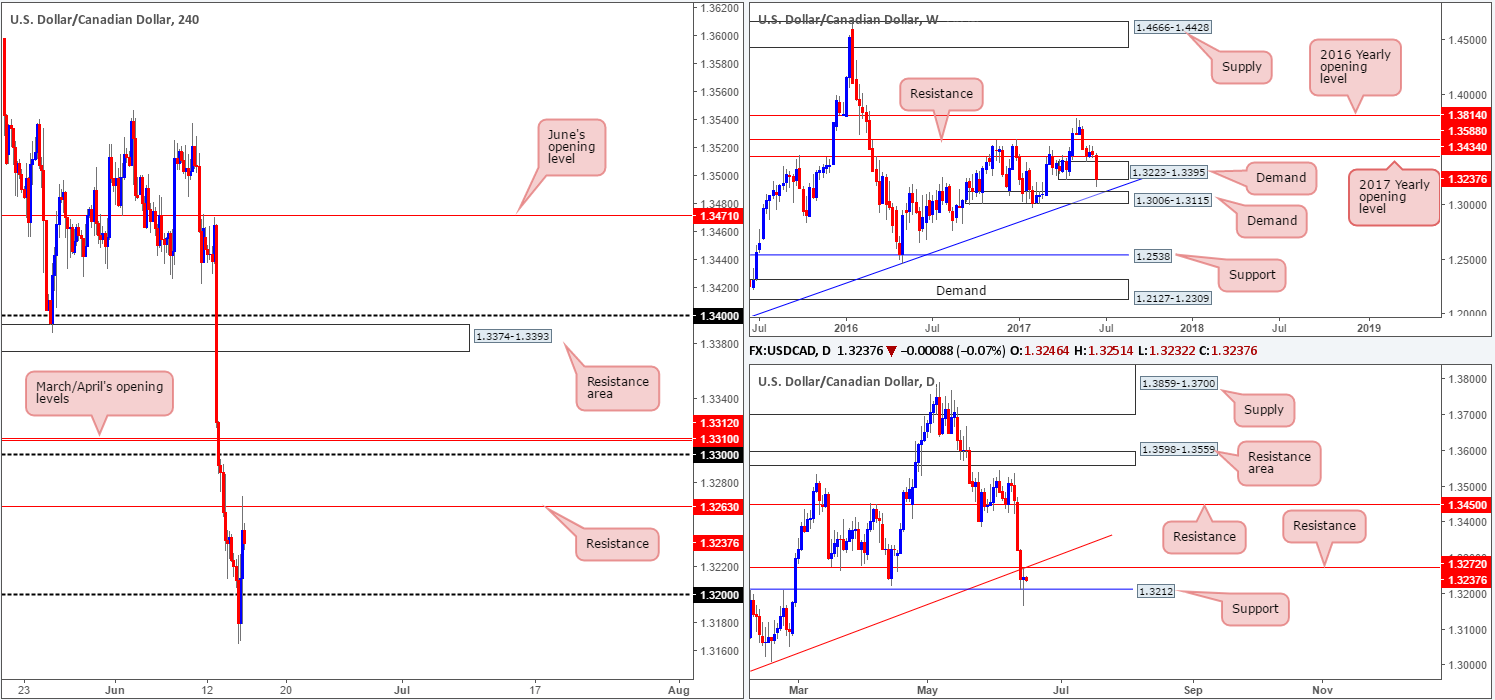Click the black 1.32000 price tag
Viewport: 1495px width, 700px height.
point(718,595)
